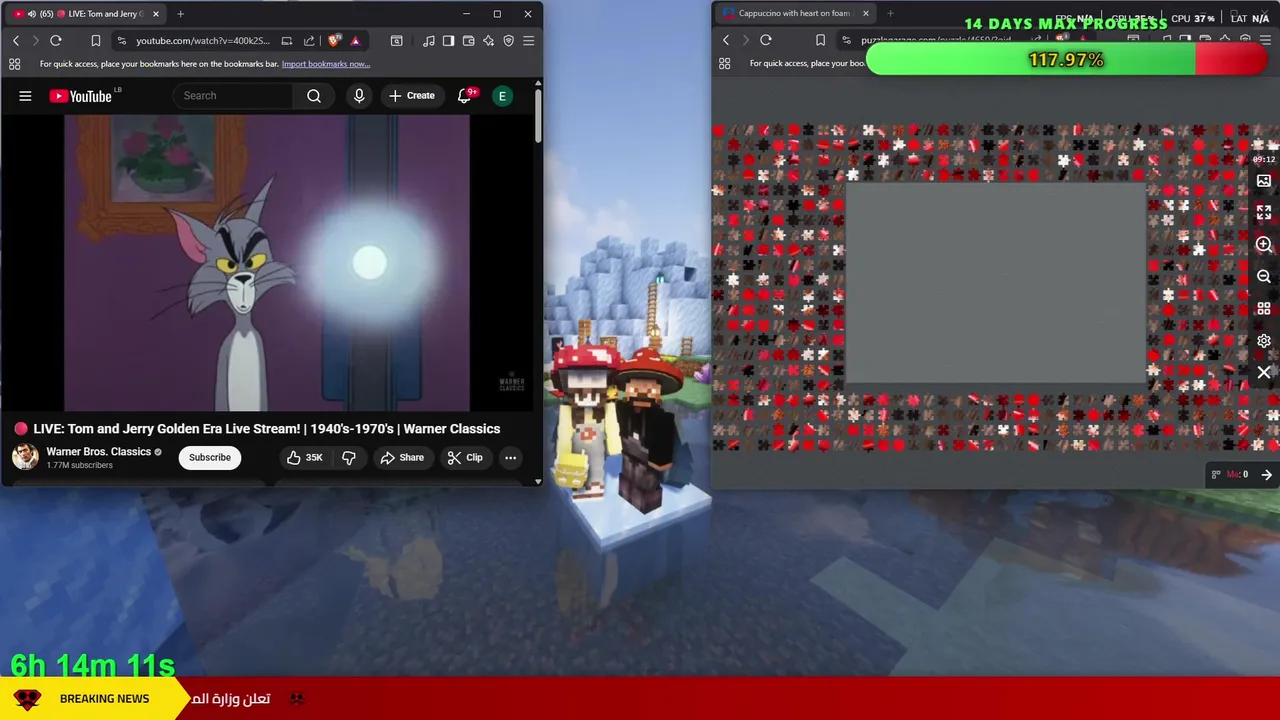Arrange puzzle pieces with grid icon
1280x720 pixels.
pos(1264,309)
